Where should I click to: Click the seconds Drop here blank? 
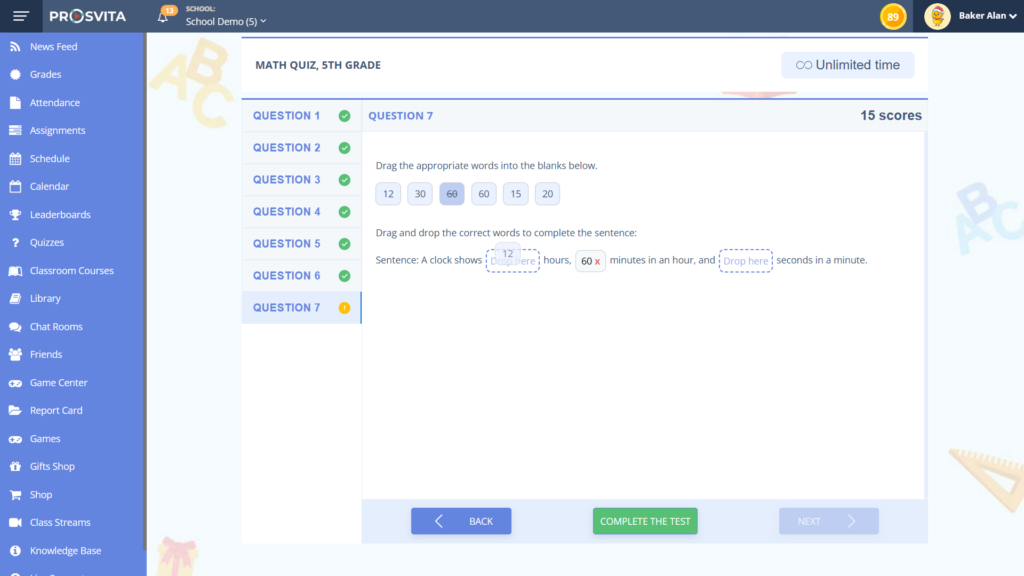pyautogui.click(x=746, y=261)
